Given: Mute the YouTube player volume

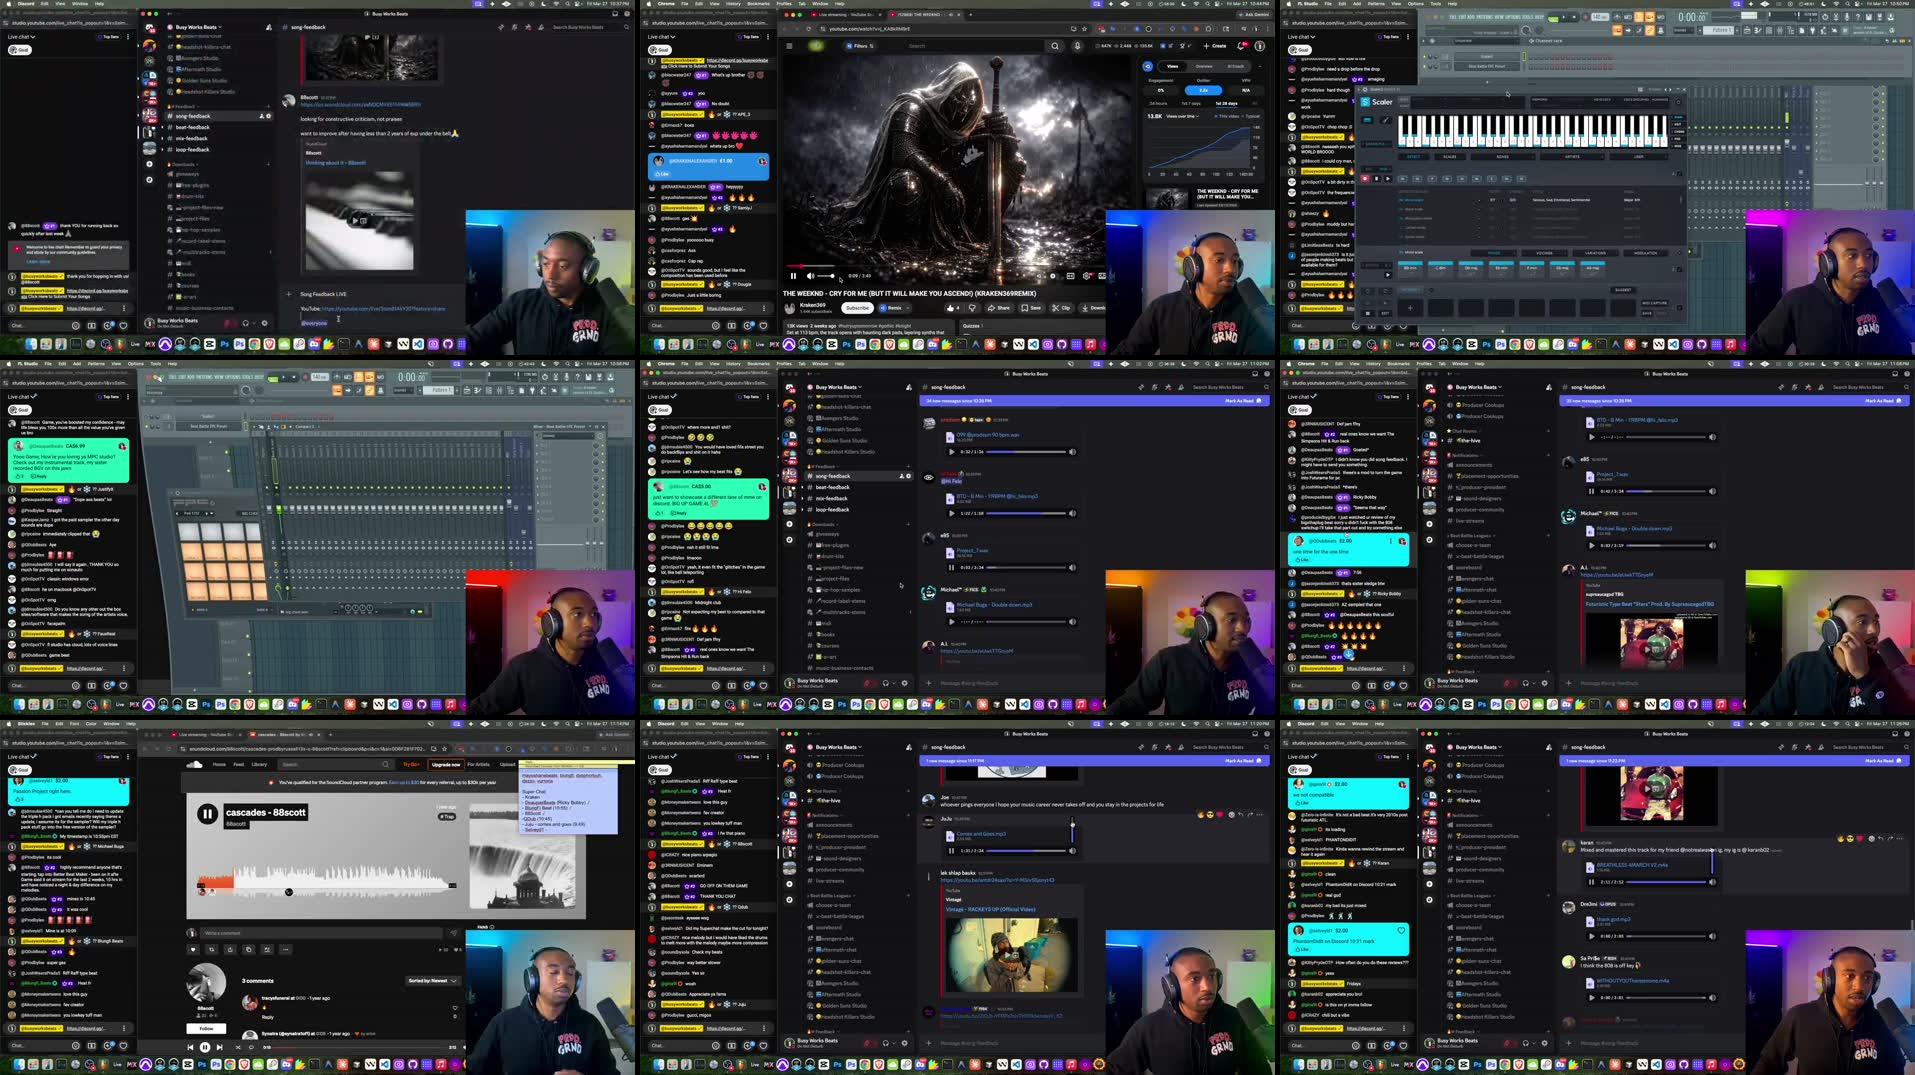Looking at the screenshot, I should tap(811, 276).
